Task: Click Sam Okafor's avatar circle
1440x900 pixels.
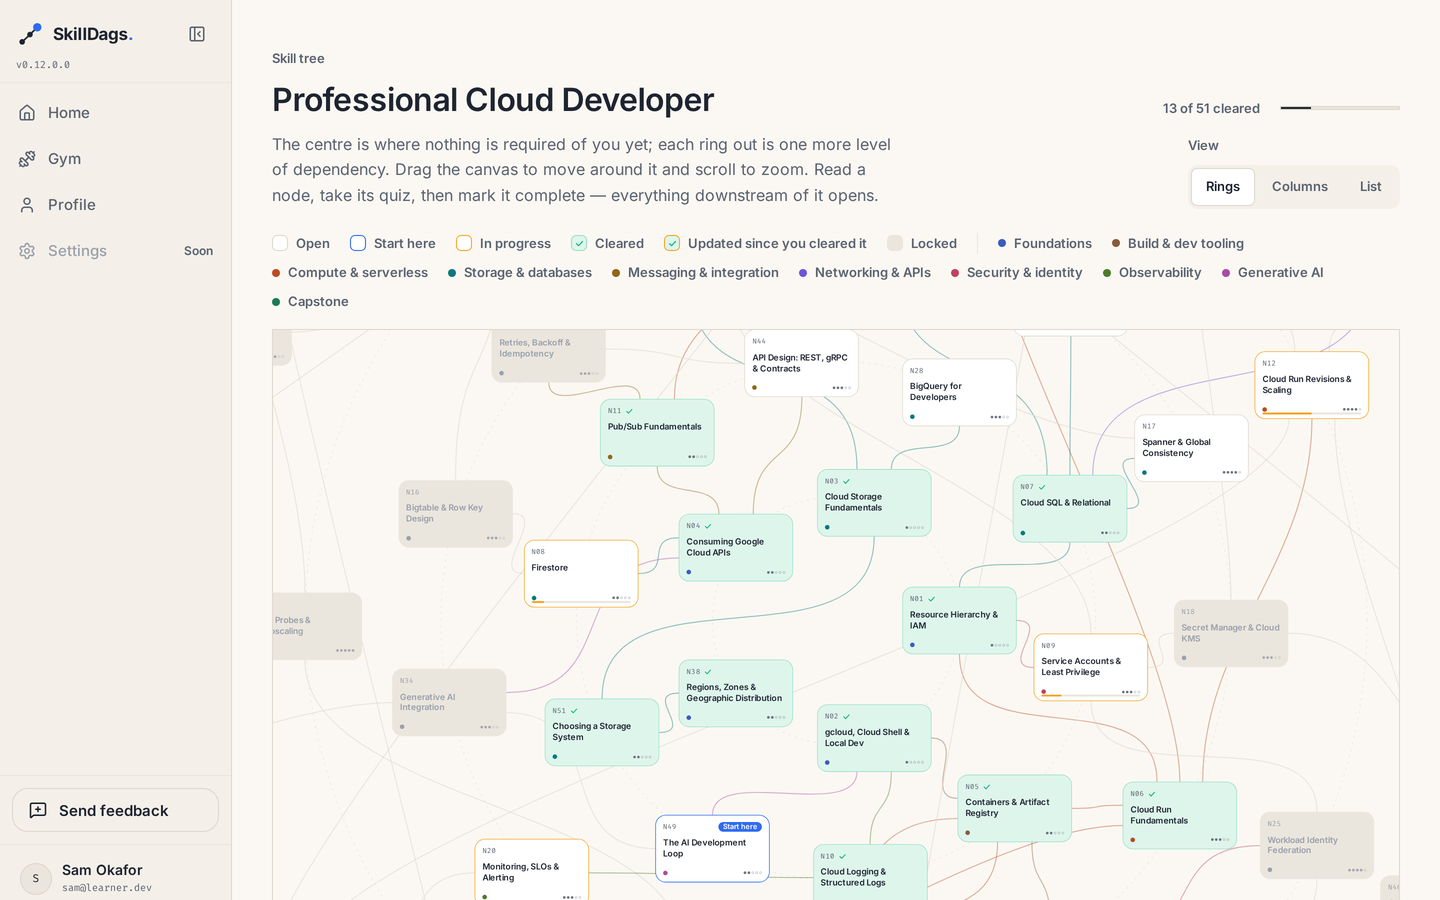Action: 36,878
